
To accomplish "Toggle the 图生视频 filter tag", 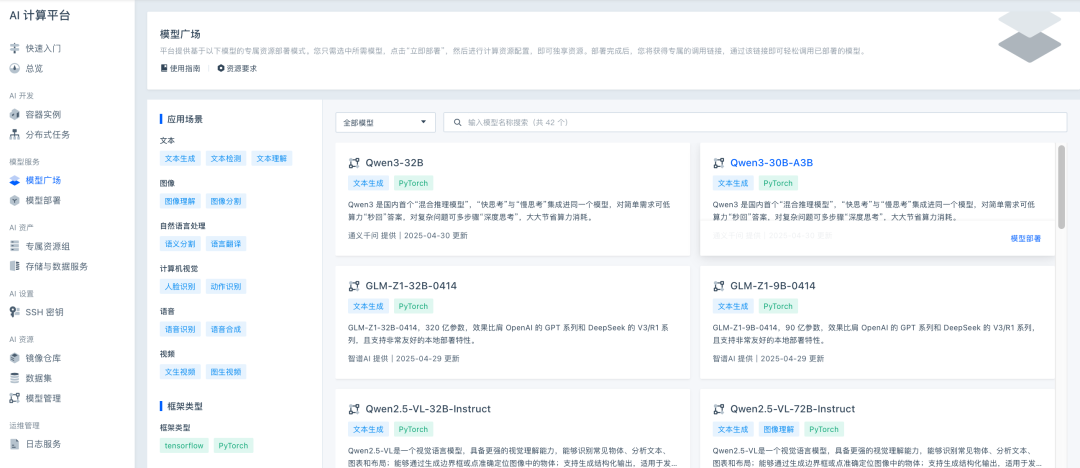I will (226, 372).
